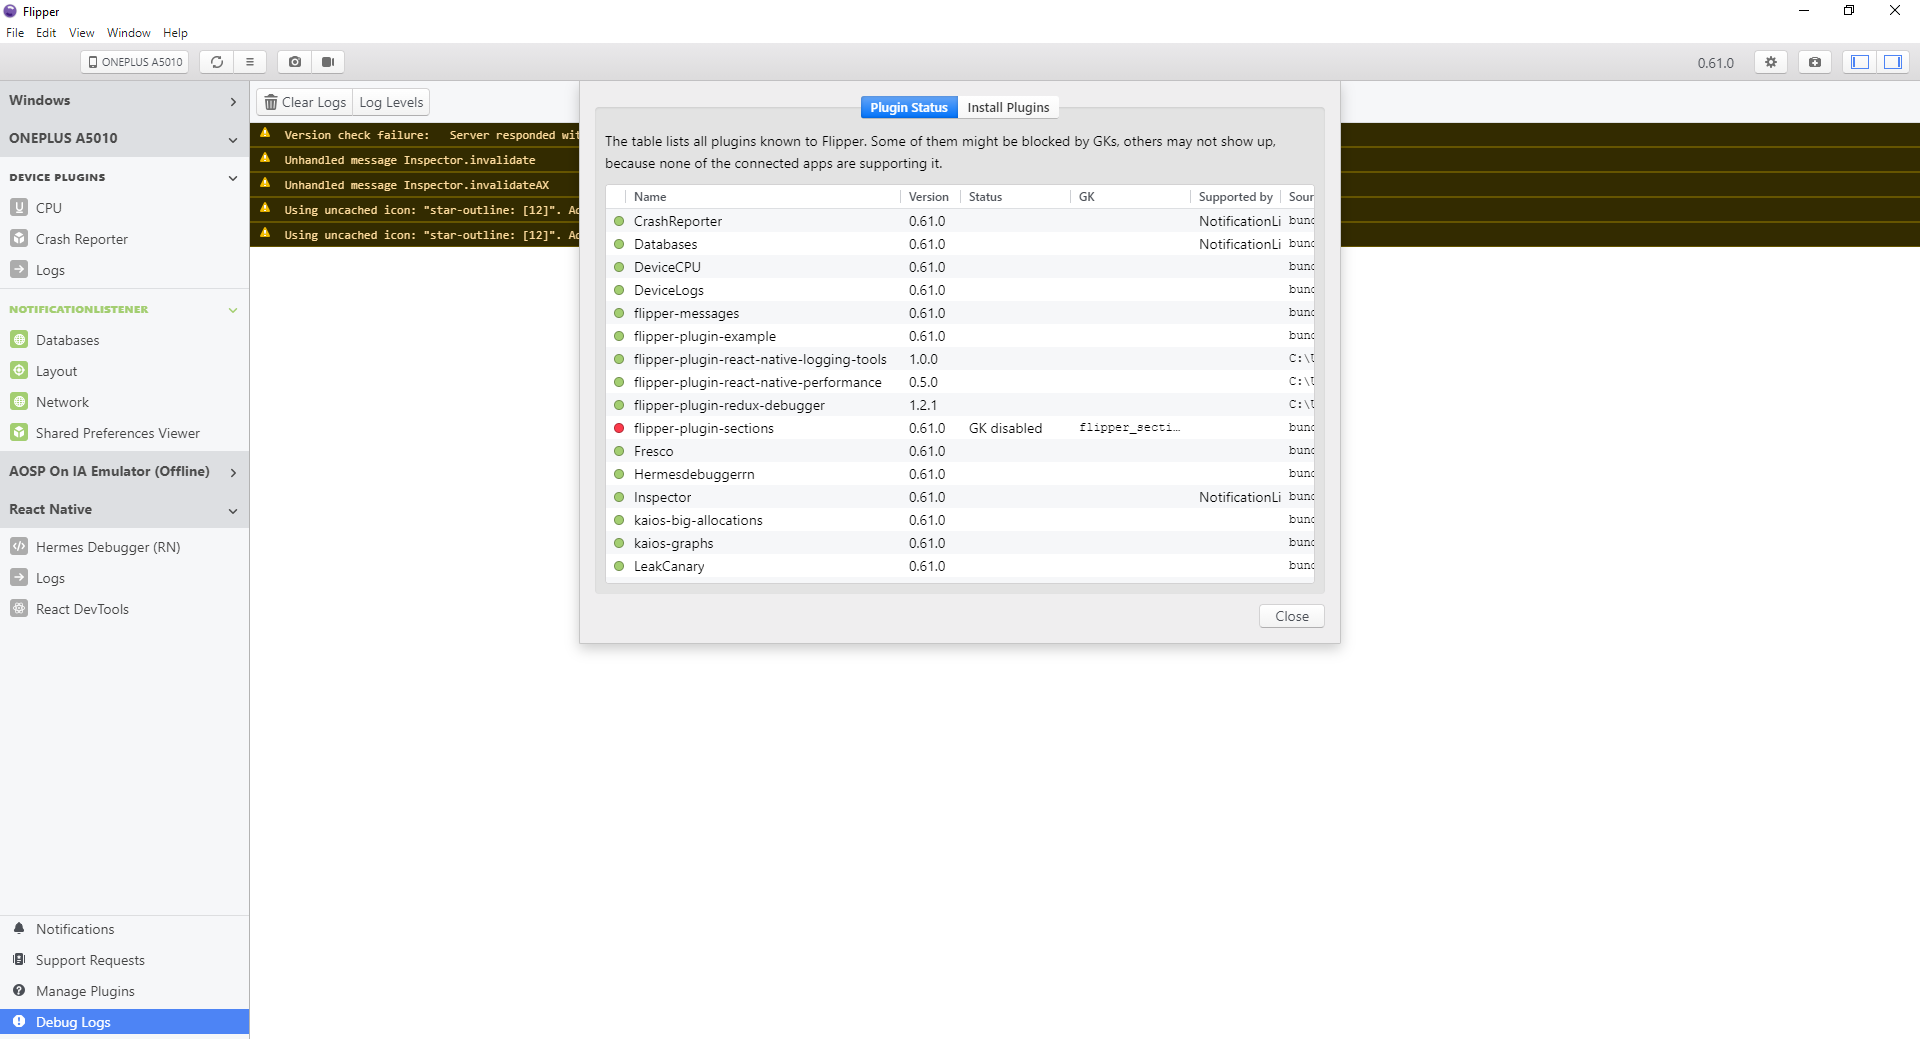Select the Crash Reporter plugin

[80, 238]
